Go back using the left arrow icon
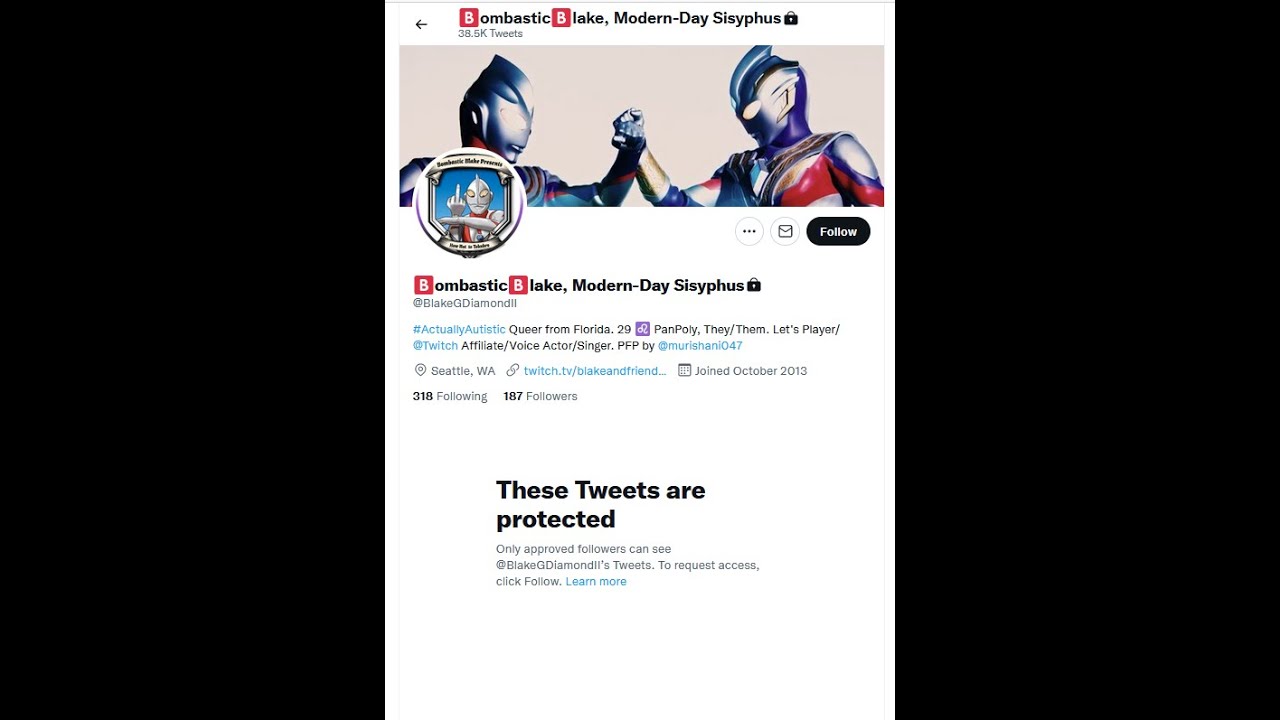 421,24
